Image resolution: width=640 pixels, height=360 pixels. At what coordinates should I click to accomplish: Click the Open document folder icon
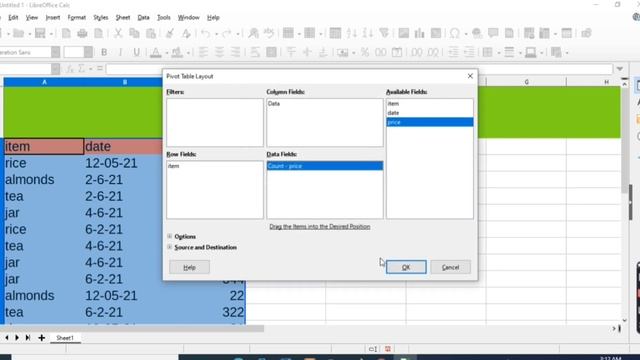pyautogui.click(x=18, y=33)
